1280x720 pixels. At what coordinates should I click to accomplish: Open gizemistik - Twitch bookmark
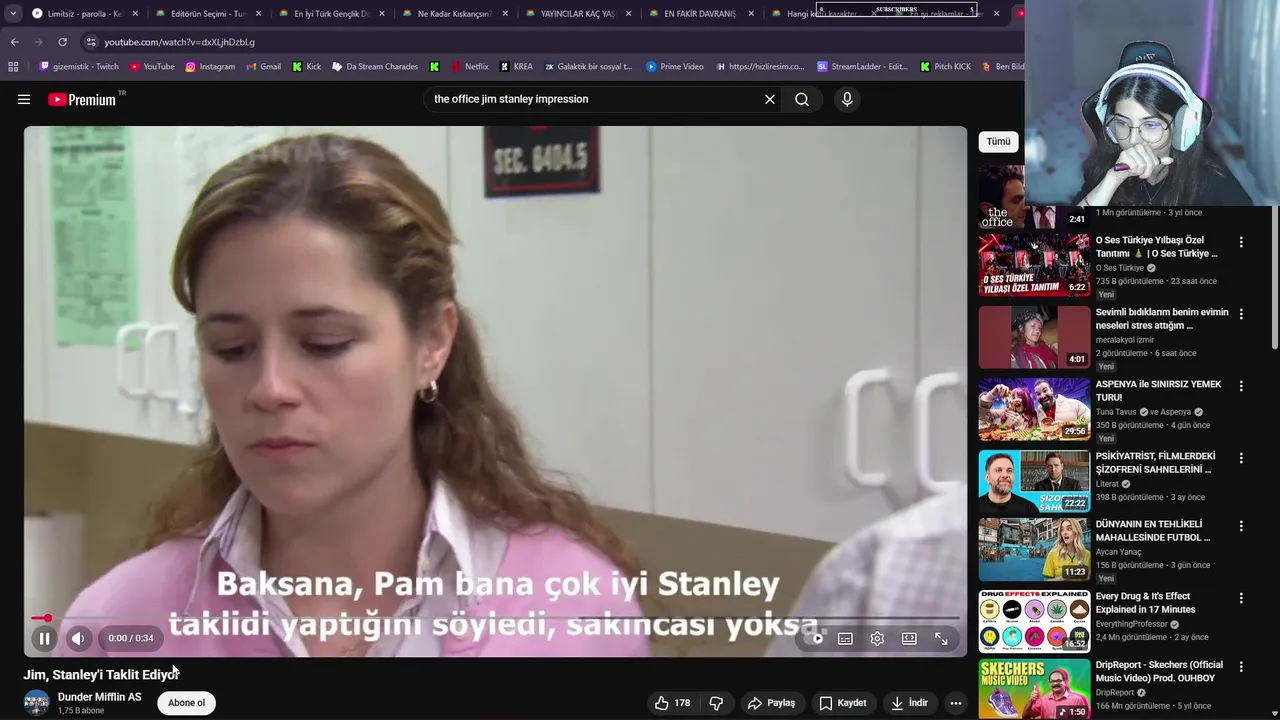(79, 67)
